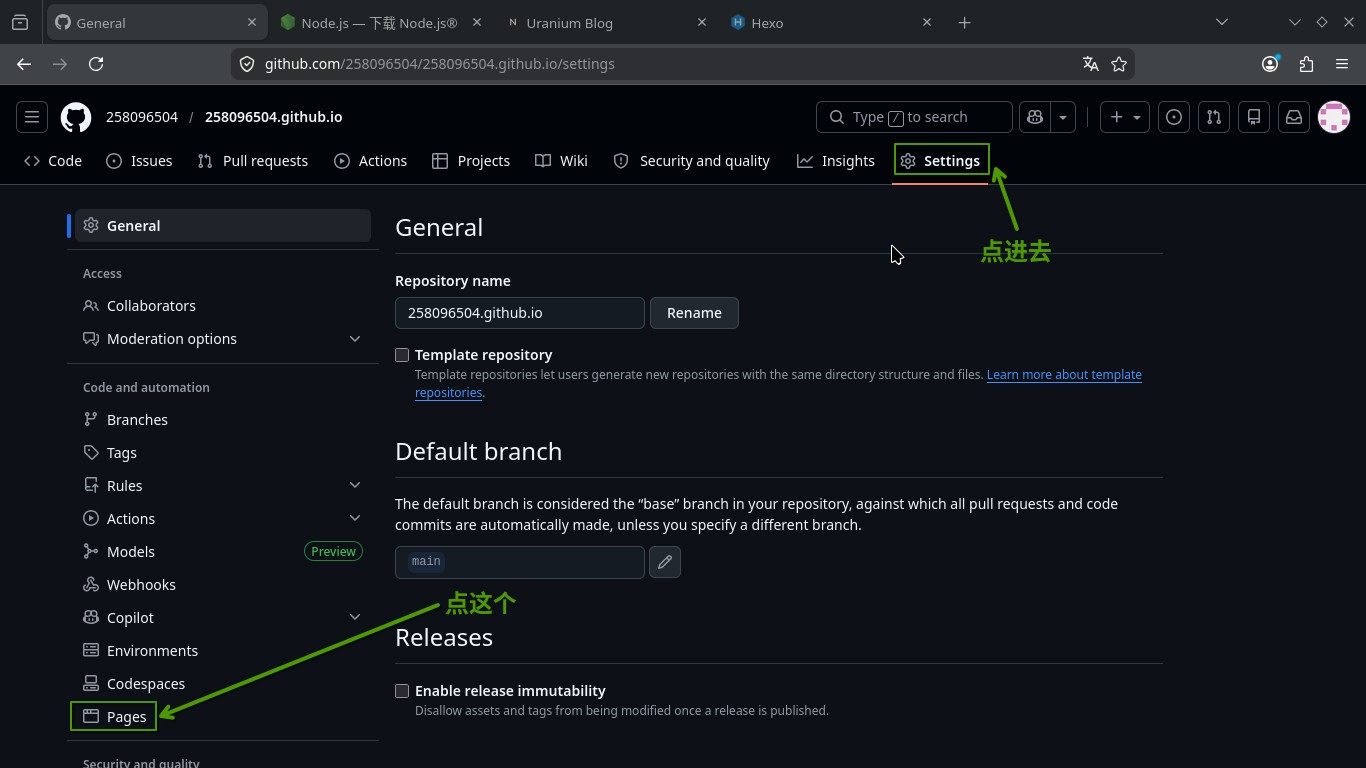Screen dimensions: 1366x768
Task: Click the Rename button
Action: click(694, 313)
